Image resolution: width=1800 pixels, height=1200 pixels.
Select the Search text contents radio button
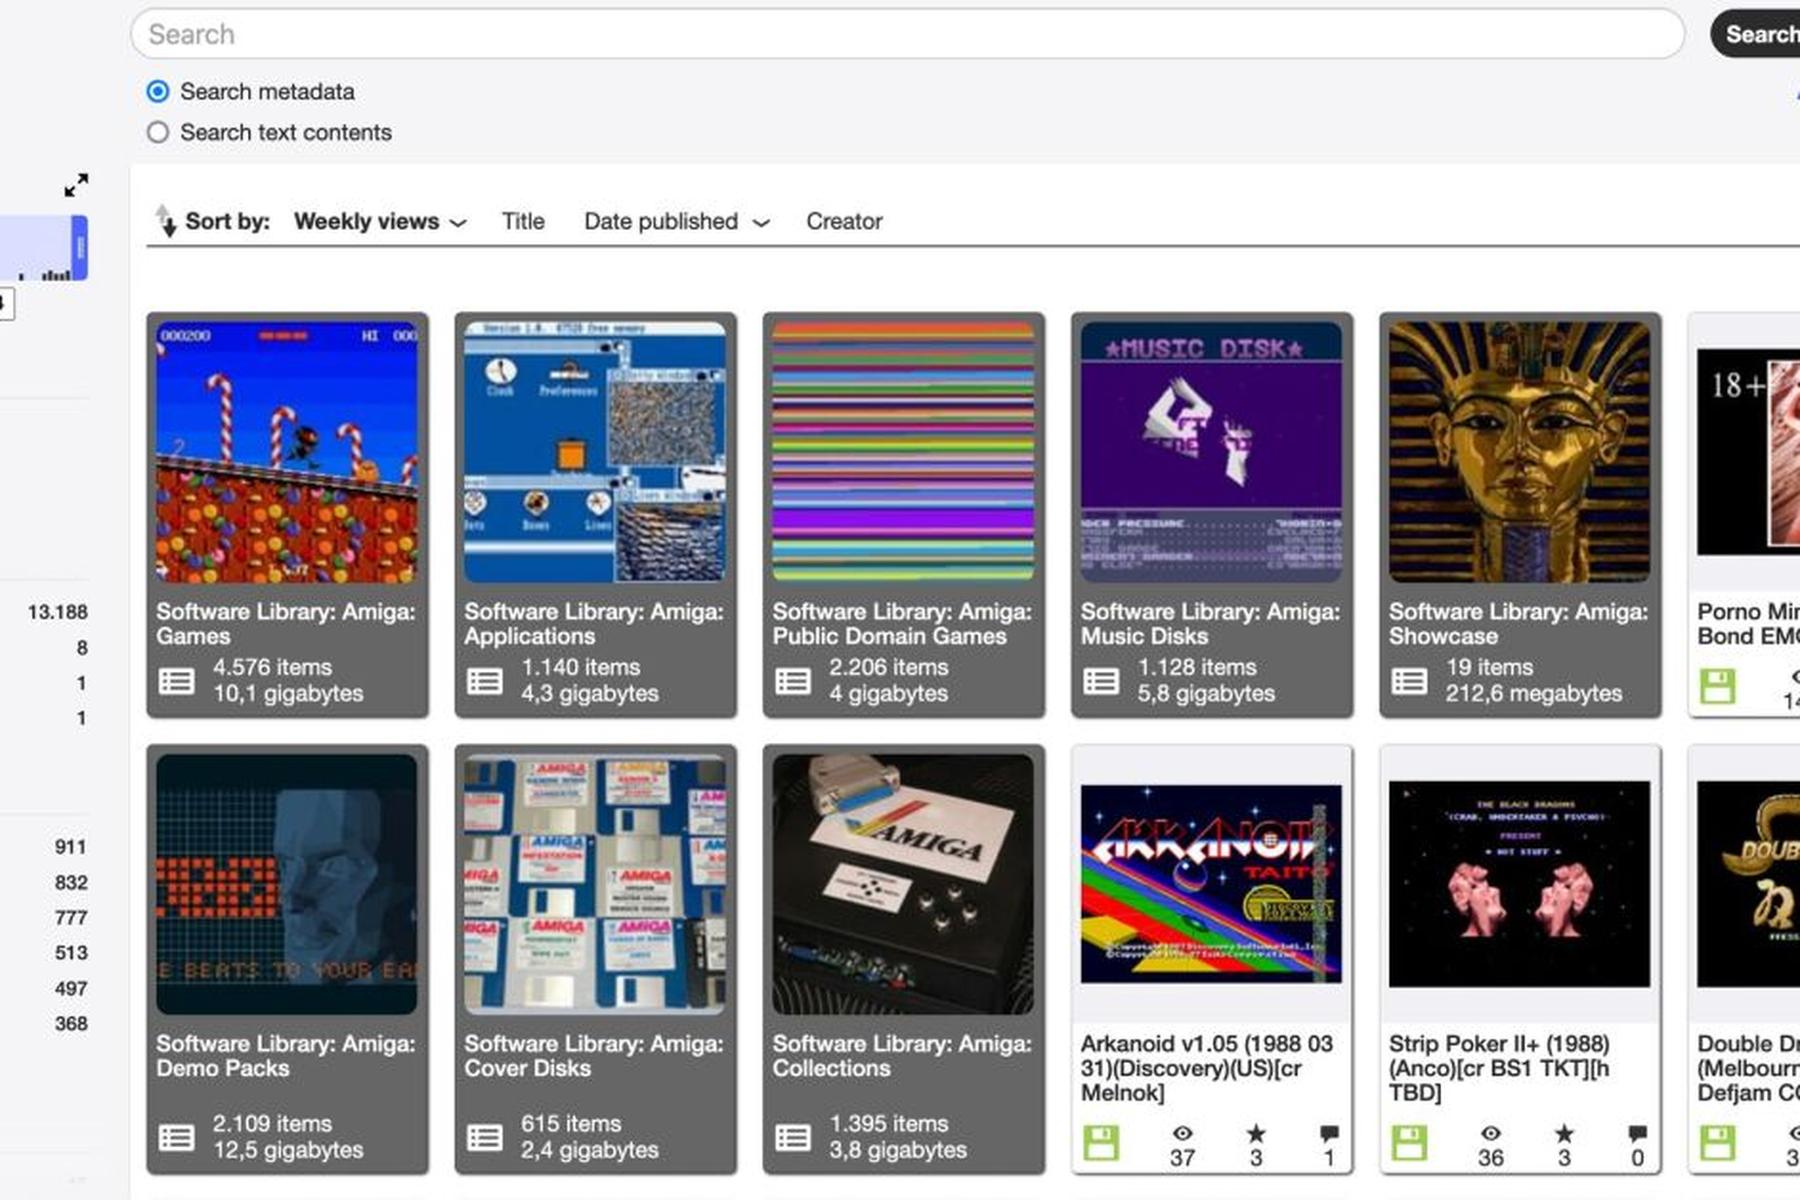point(158,132)
